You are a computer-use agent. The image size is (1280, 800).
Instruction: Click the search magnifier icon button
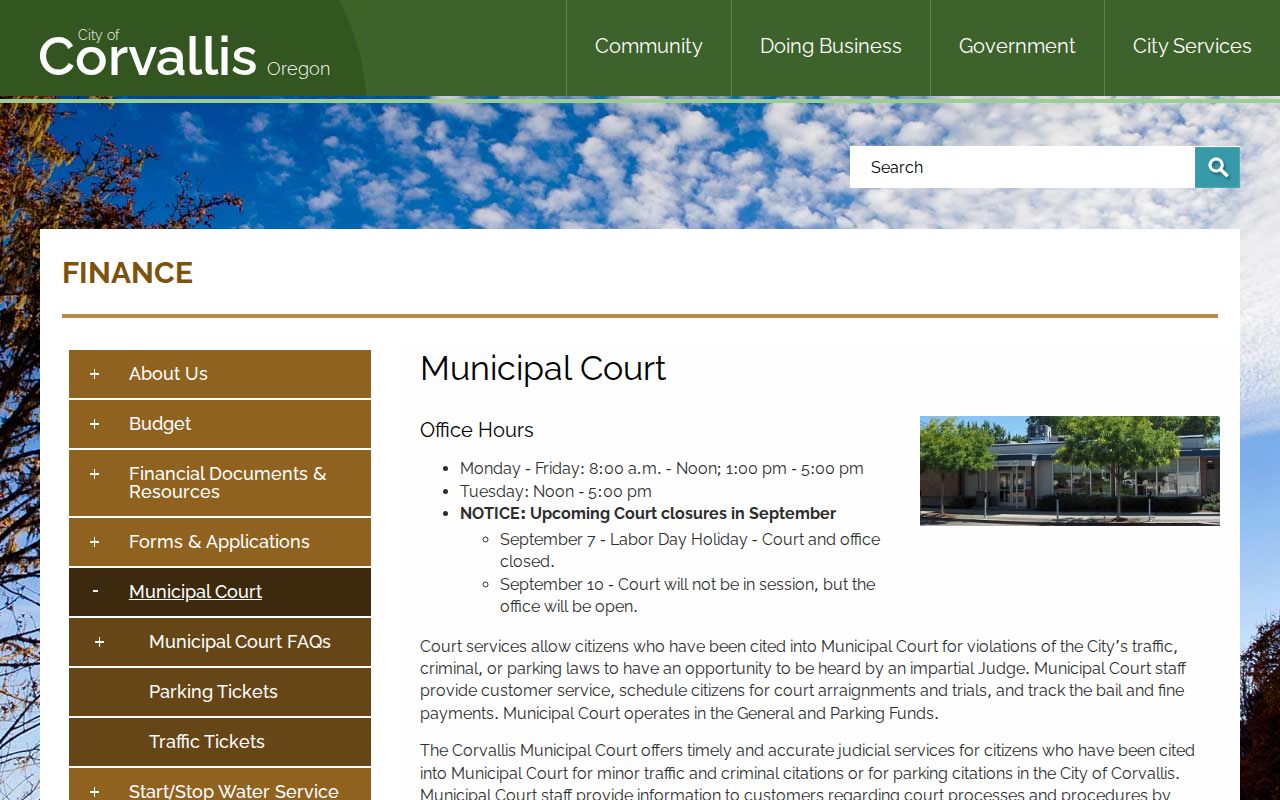pyautogui.click(x=1217, y=167)
